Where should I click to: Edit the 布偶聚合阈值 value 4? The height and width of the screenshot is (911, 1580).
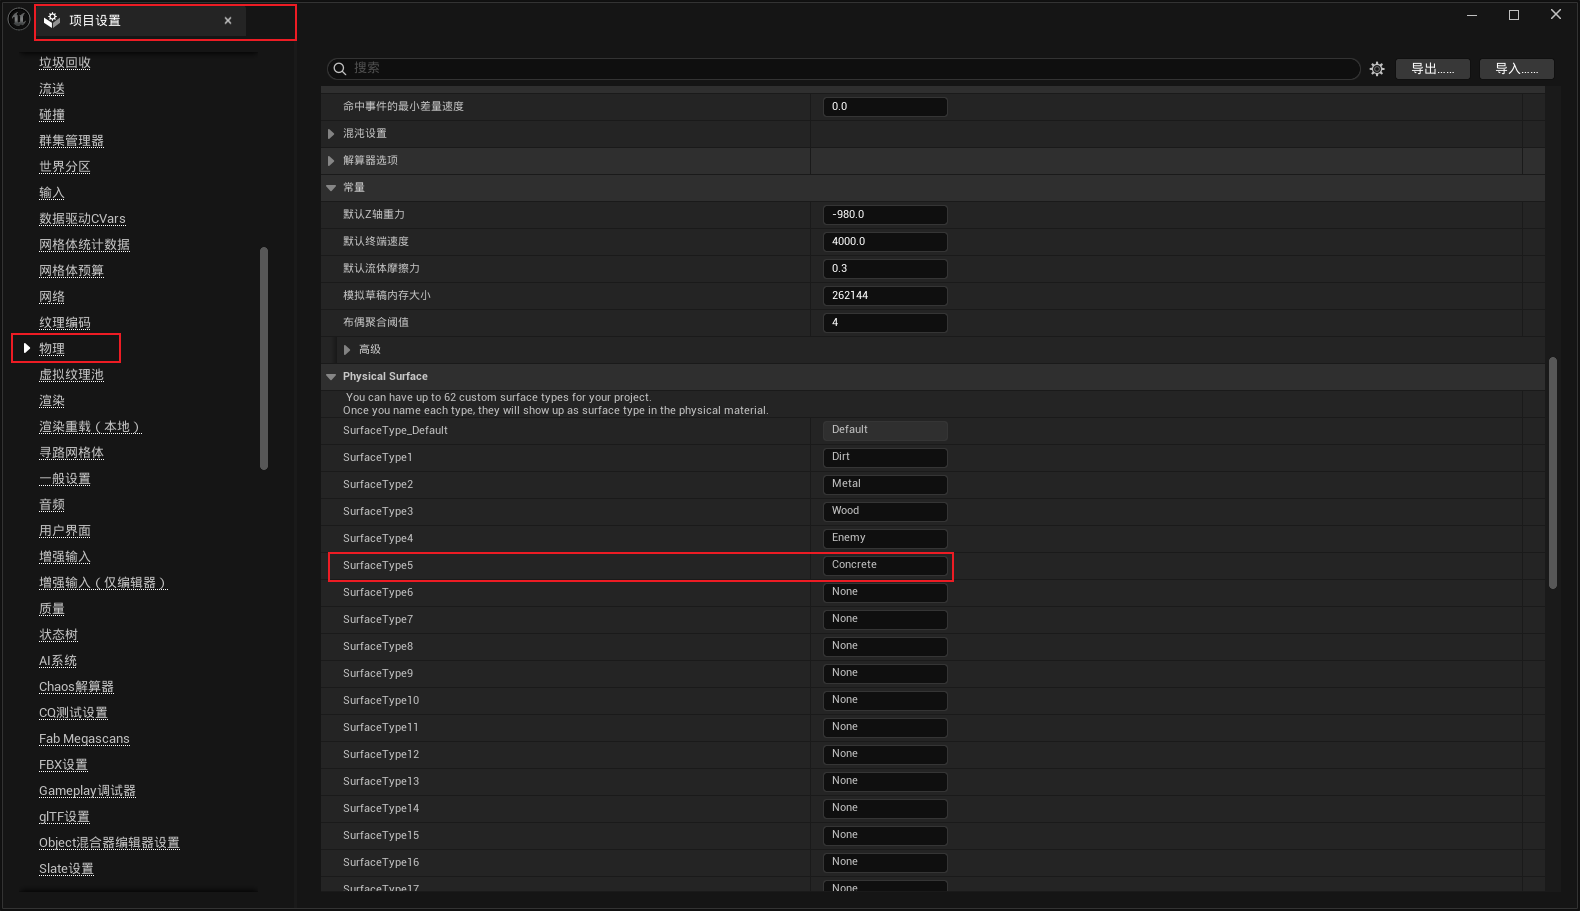point(884,323)
